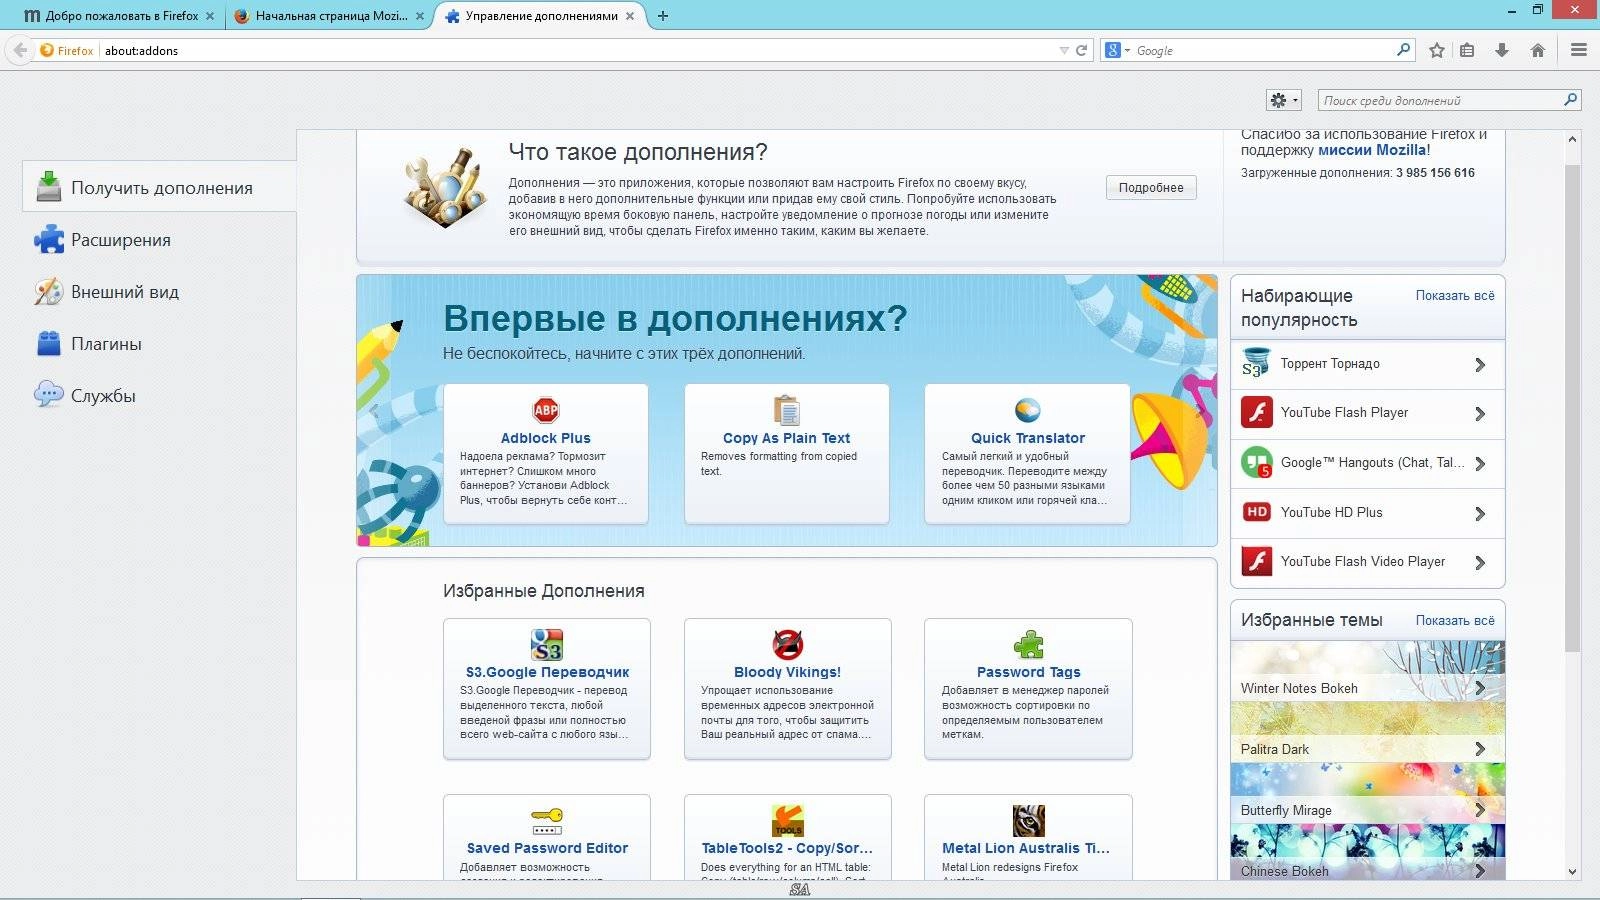Click the Bloody Vikings! icon
The image size is (1600, 900).
[x=788, y=645]
